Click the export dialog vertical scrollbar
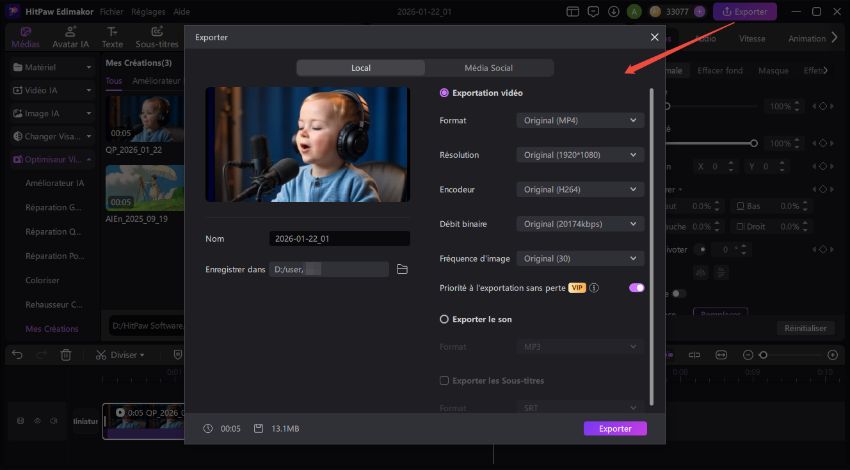Viewport: 850px width, 470px height. click(x=652, y=247)
